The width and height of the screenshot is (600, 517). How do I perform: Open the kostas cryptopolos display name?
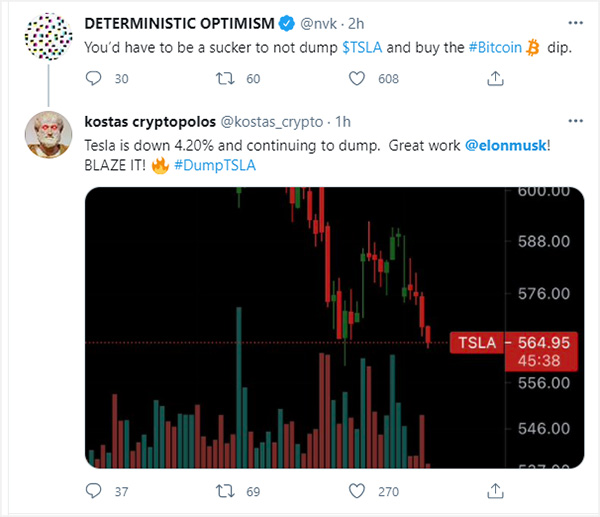150,122
